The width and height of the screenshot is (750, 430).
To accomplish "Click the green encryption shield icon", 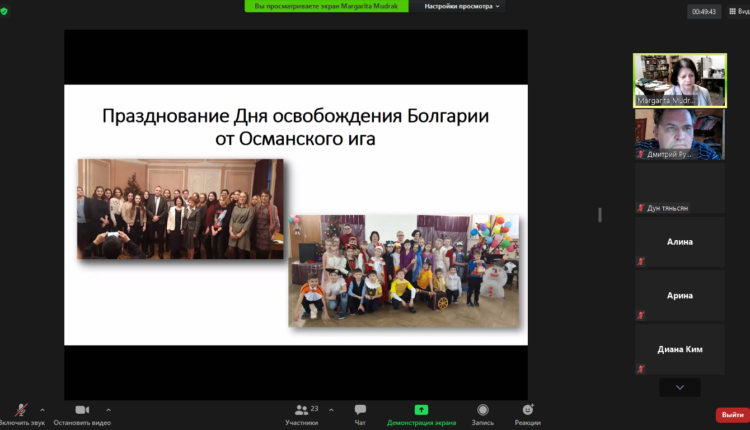I will [4, 11].
